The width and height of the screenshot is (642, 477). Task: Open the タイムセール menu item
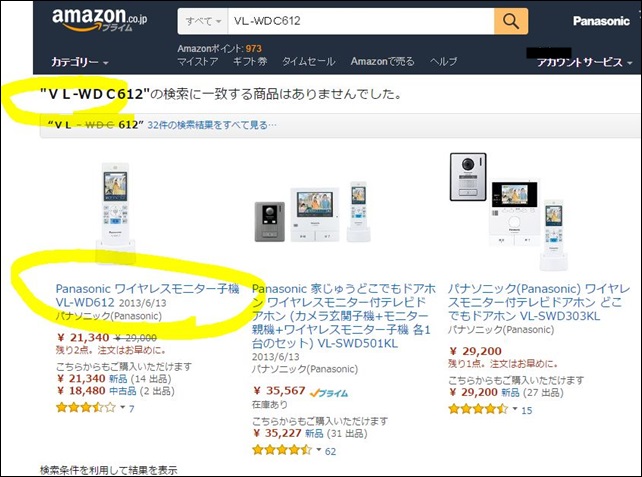(308, 61)
